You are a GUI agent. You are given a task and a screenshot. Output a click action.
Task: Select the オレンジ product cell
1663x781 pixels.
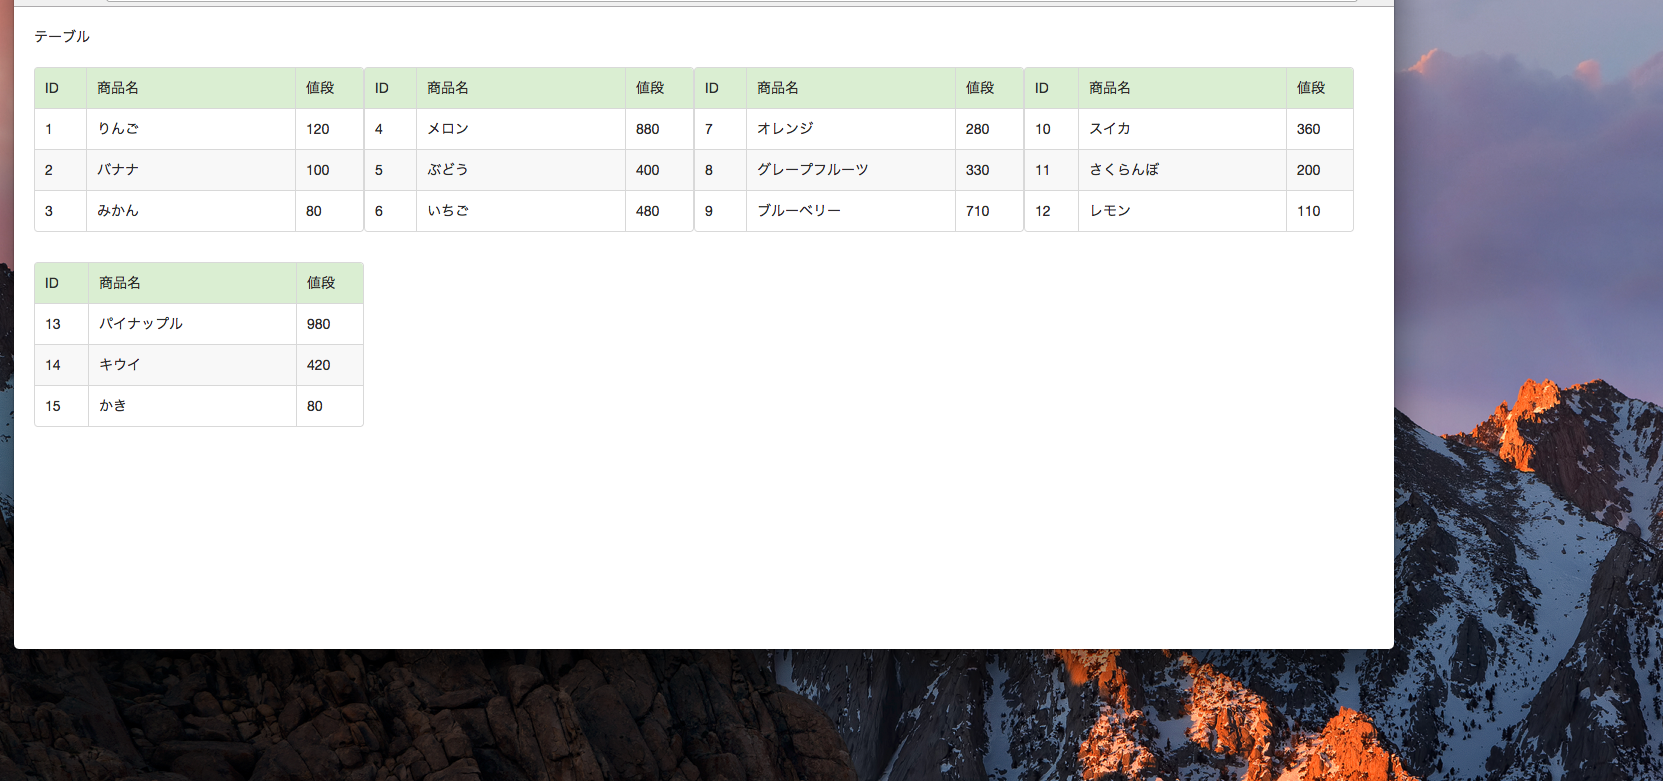851,129
